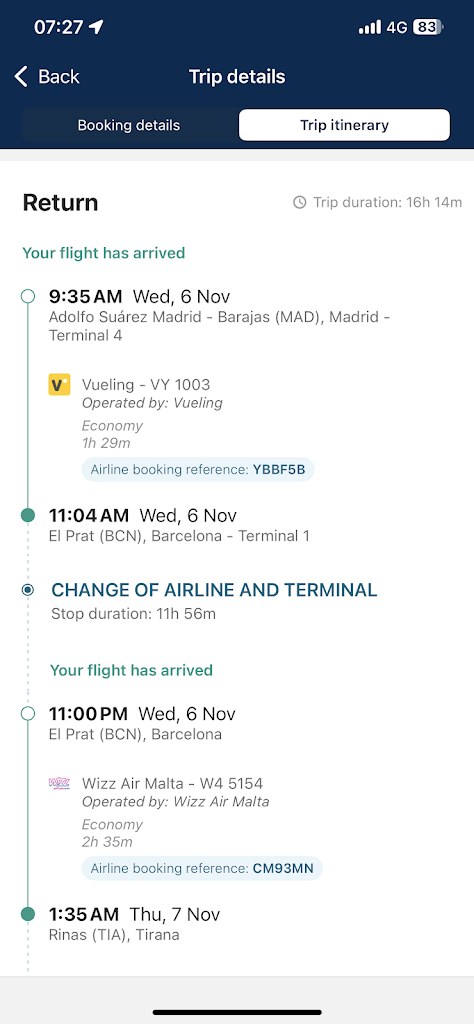Tap the home indicator bar at bottom
The height and width of the screenshot is (1024, 474).
(x=237, y=1012)
